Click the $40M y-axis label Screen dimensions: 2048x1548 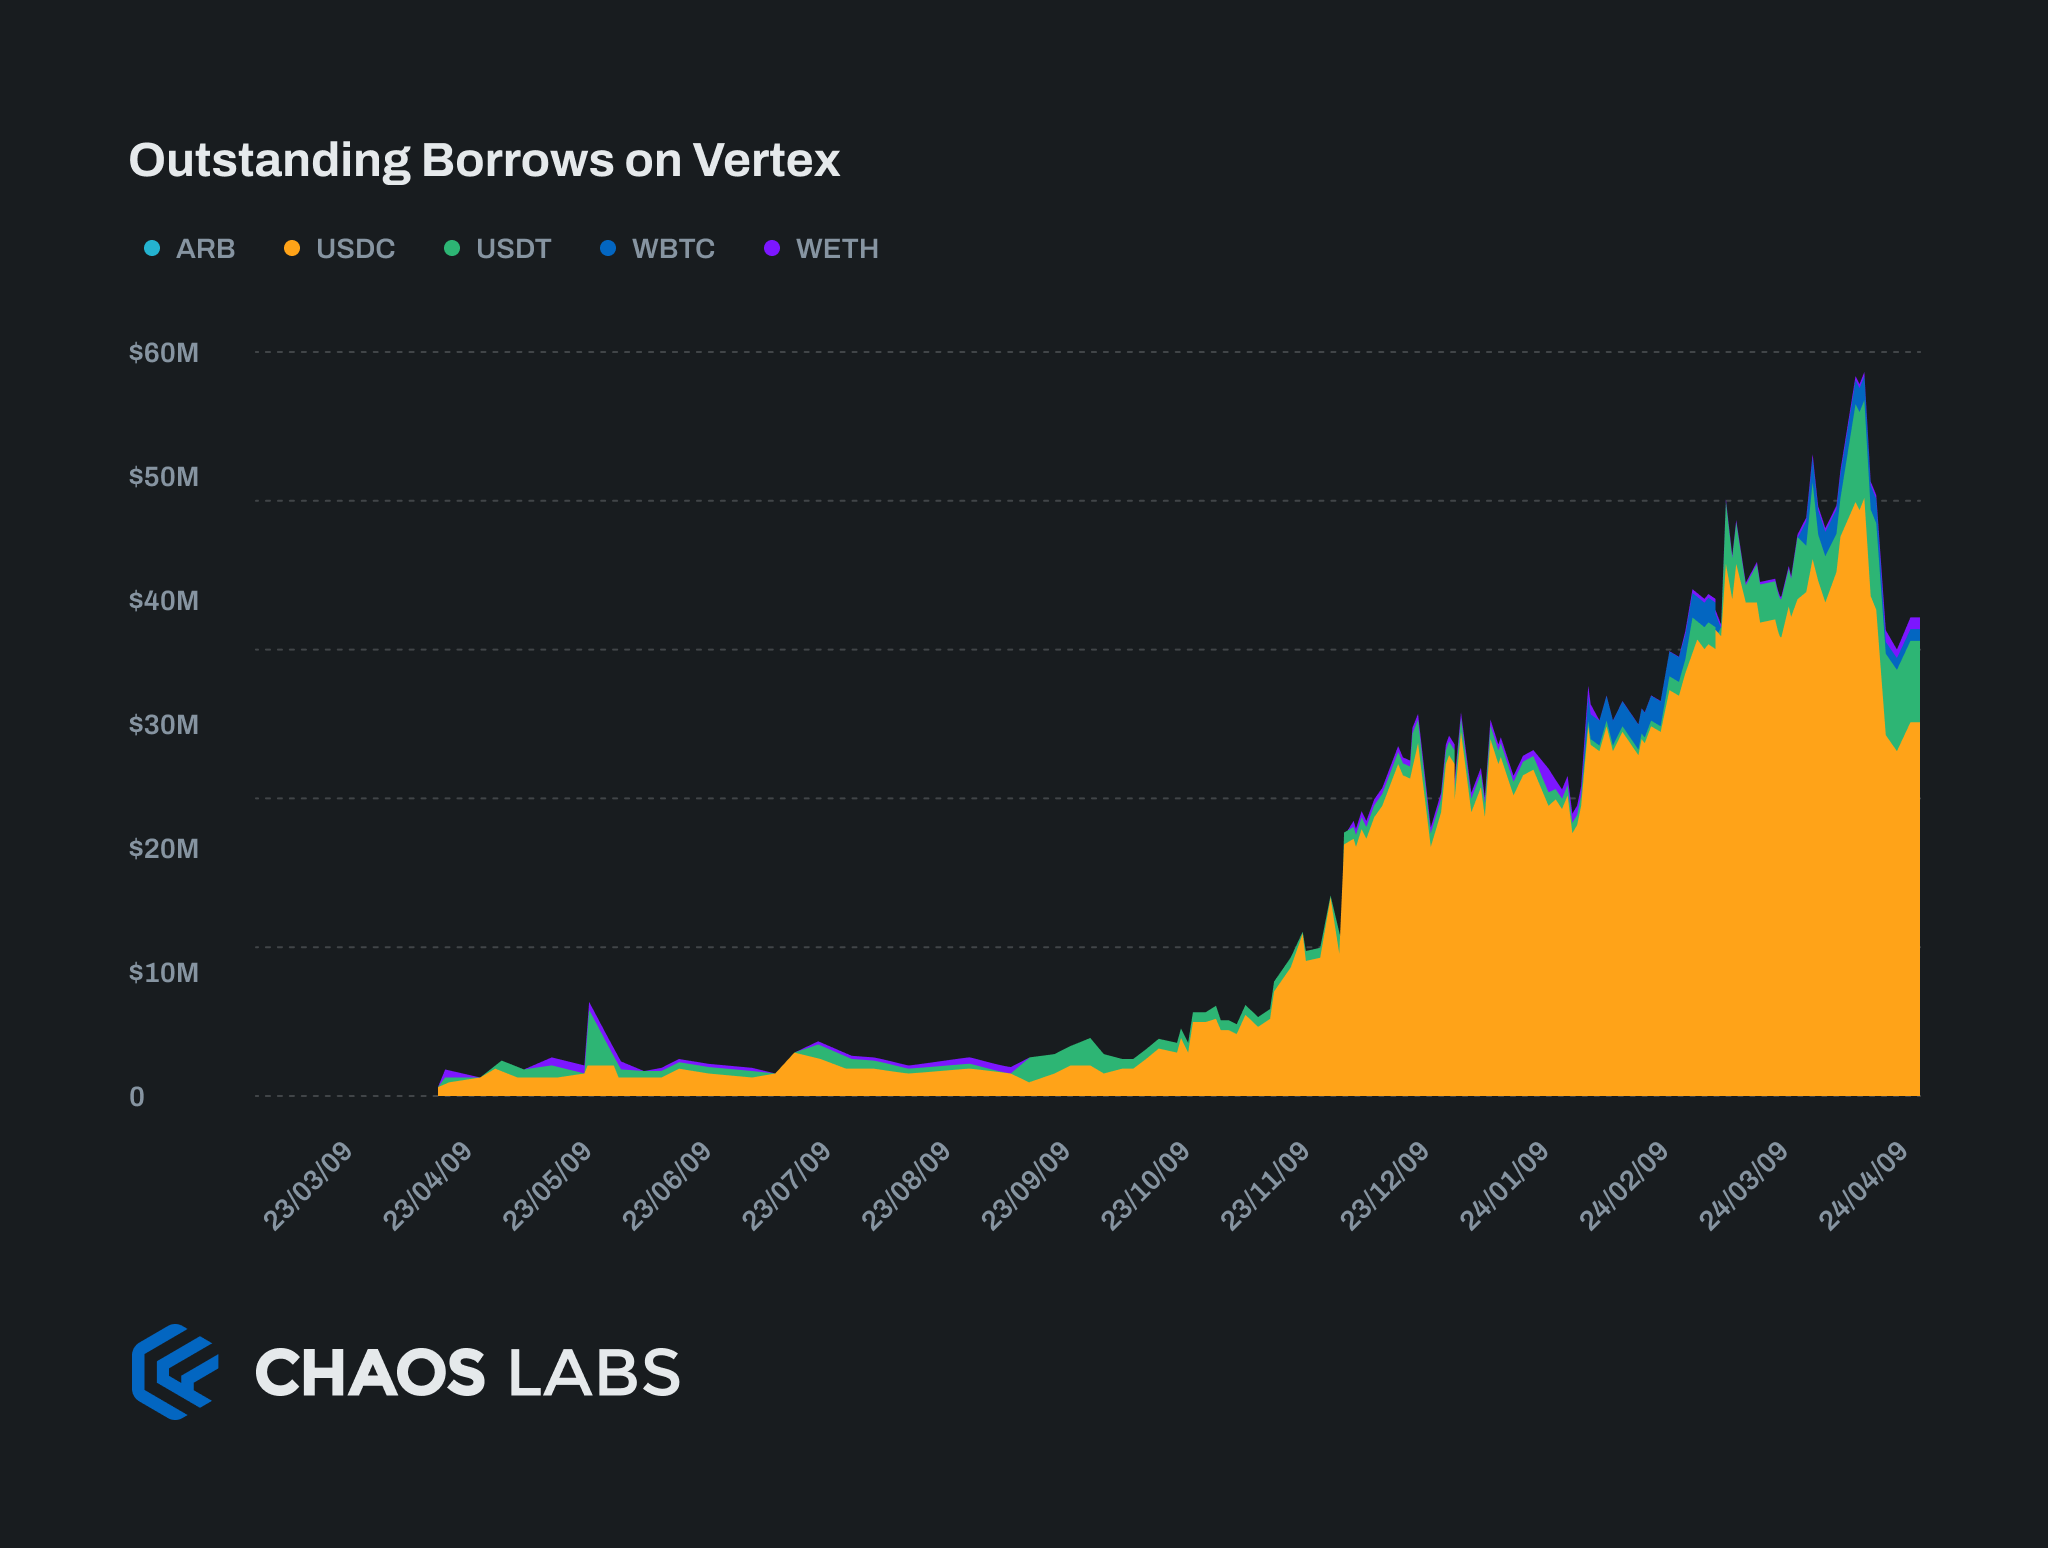(x=164, y=601)
